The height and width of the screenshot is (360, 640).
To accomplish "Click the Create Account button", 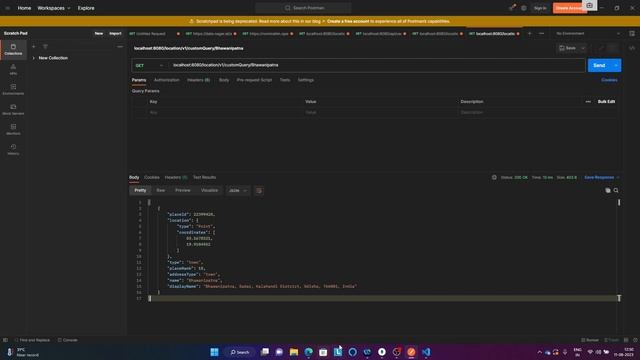I will (570, 8).
